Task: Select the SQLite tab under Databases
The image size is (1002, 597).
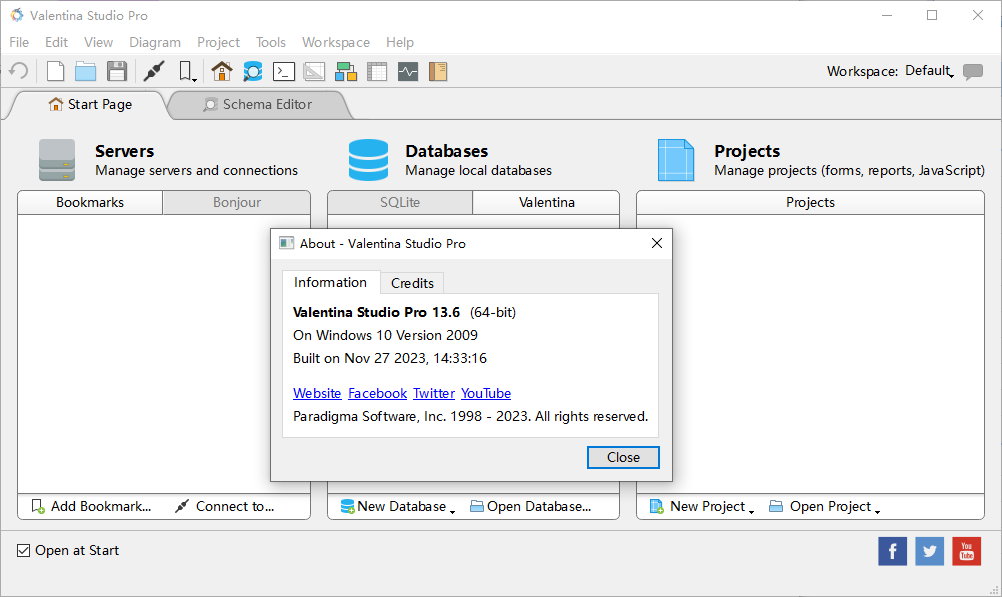Action: pyautogui.click(x=400, y=203)
